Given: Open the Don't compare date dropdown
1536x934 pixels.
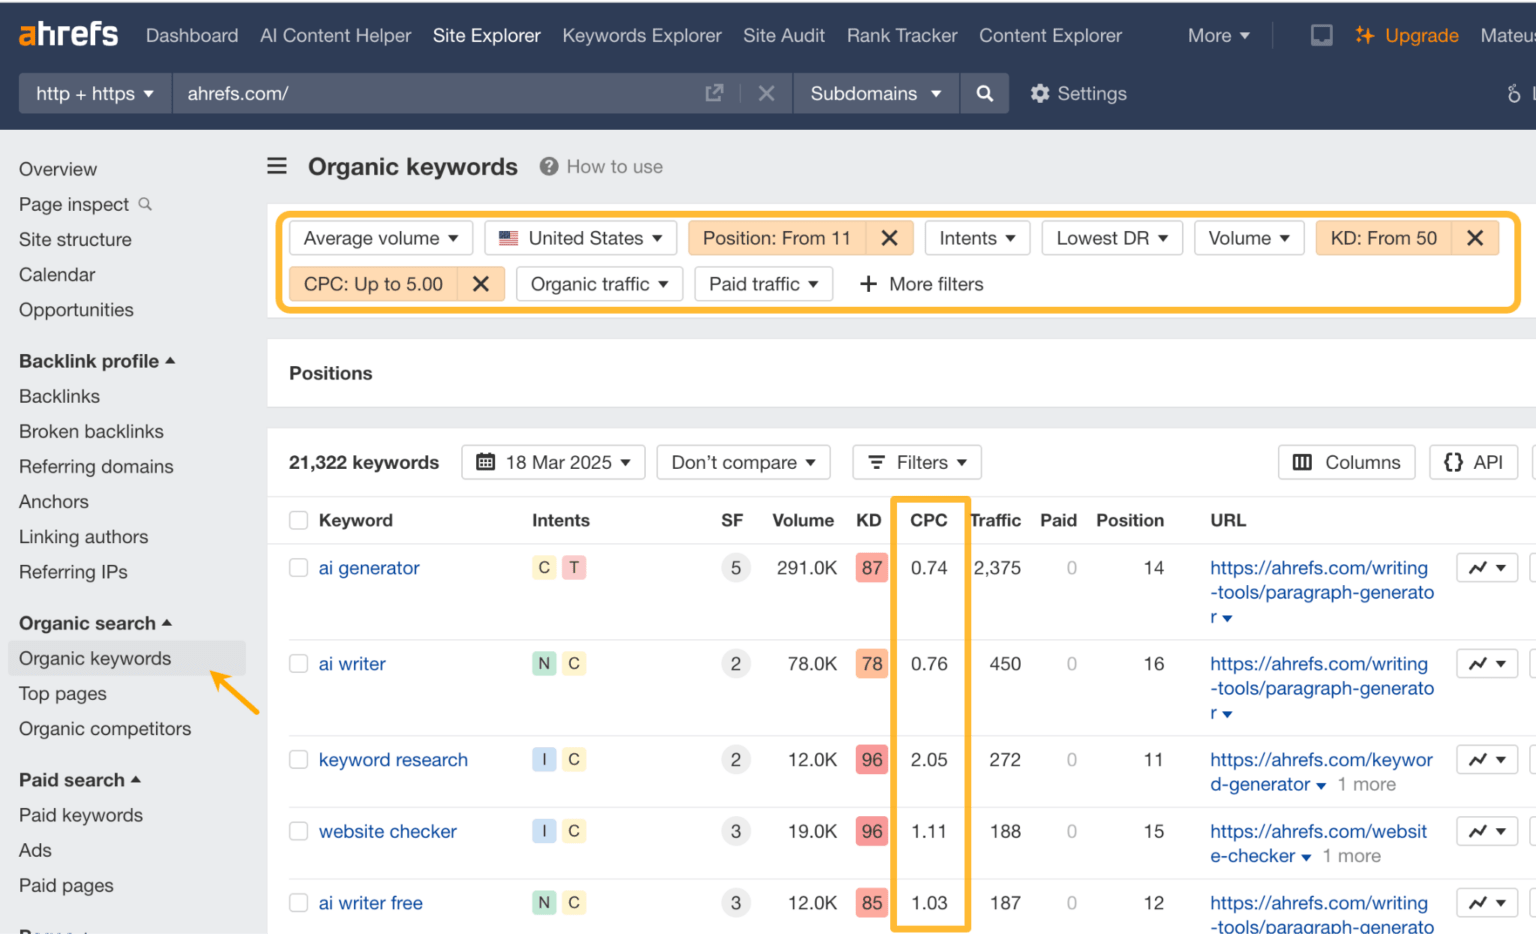Looking at the screenshot, I should click(x=743, y=462).
